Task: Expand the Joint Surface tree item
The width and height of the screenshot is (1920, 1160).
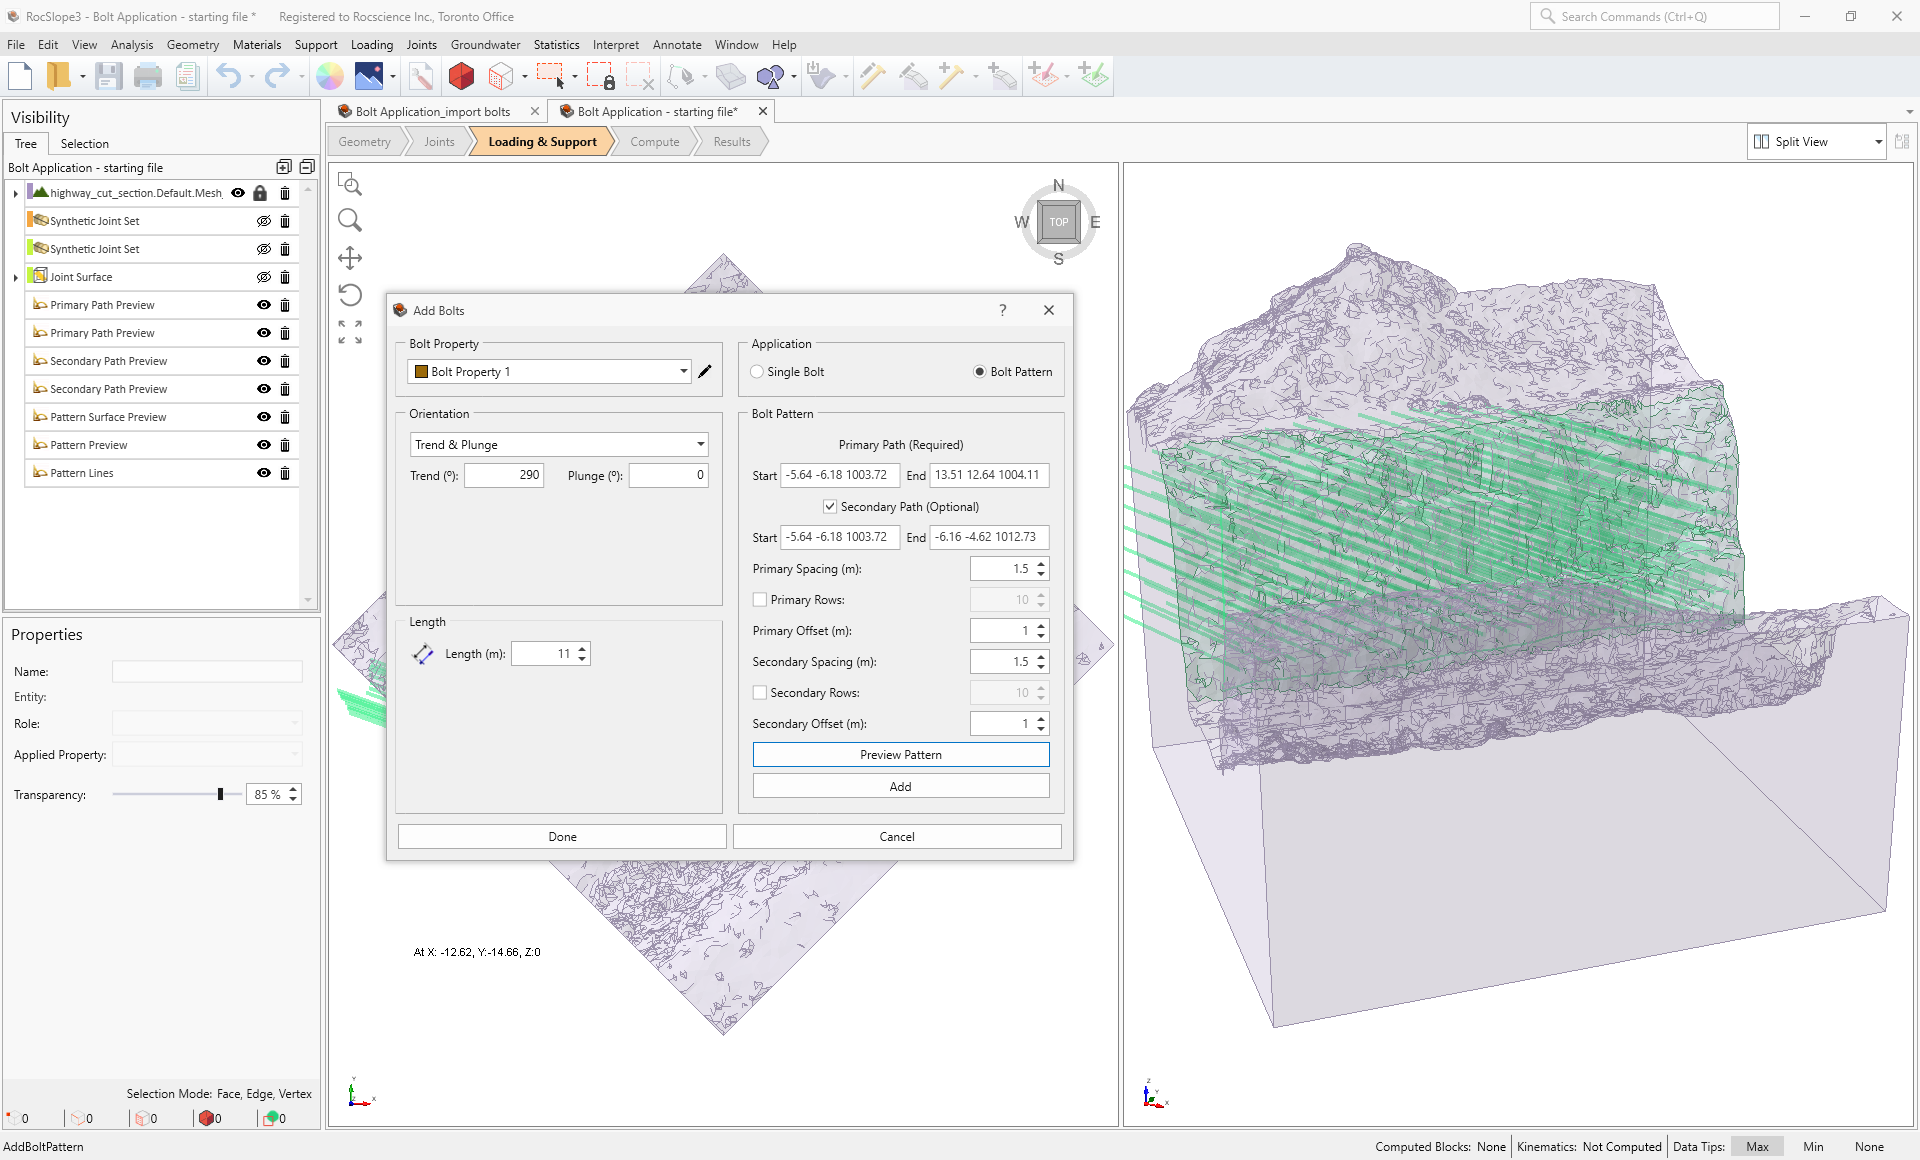Action: tap(15, 276)
